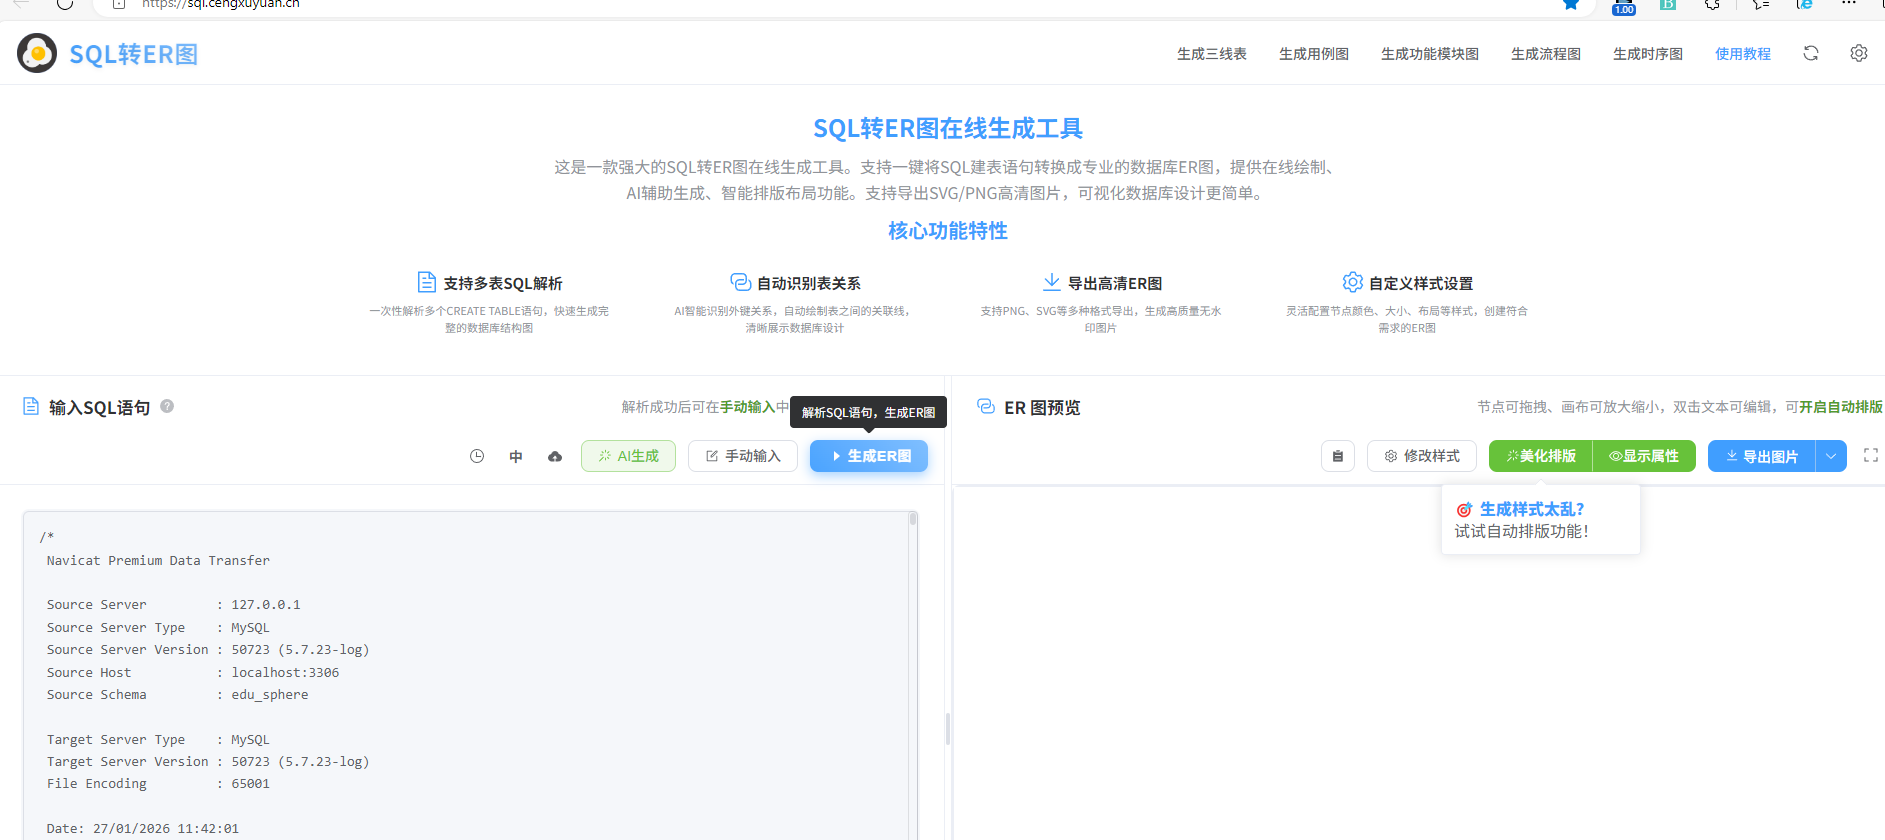Click the SQL转ER图在线生成工具 heading

(948, 129)
